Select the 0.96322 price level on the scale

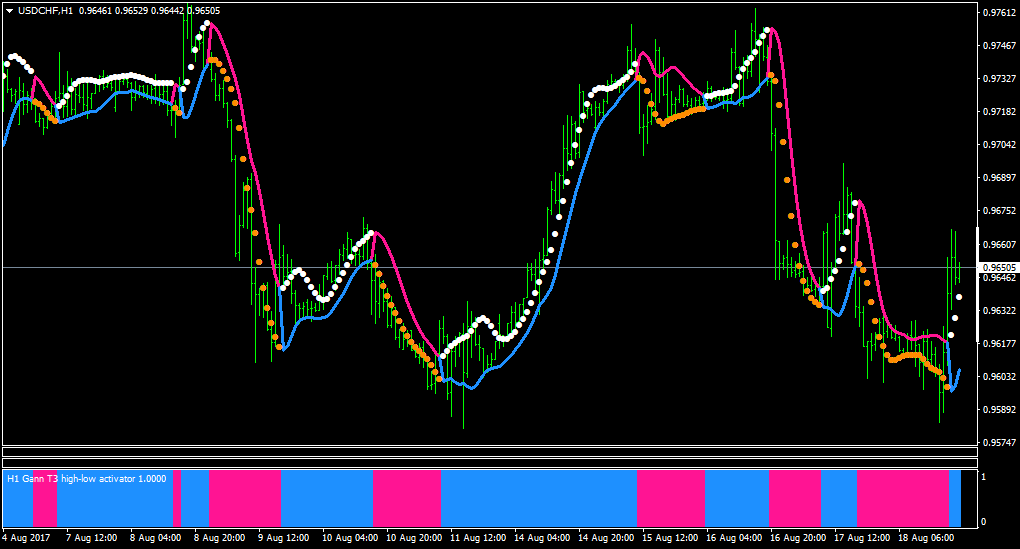pyautogui.click(x=1000, y=311)
